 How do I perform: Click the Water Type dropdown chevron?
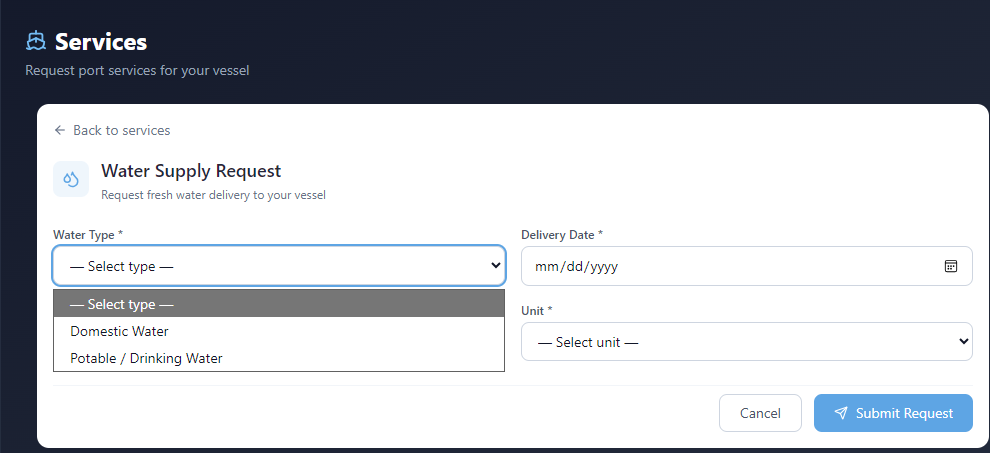coord(496,265)
